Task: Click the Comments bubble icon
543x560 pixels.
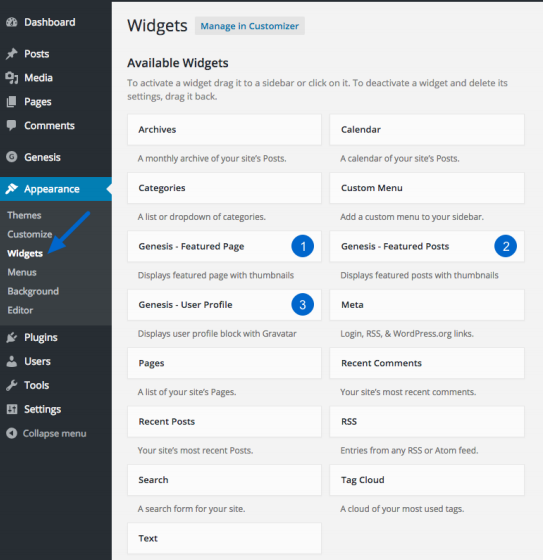Action: [11, 125]
